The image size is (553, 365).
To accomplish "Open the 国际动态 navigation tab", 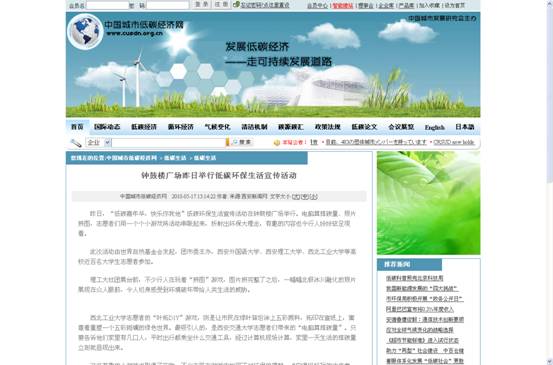I will 107,127.
